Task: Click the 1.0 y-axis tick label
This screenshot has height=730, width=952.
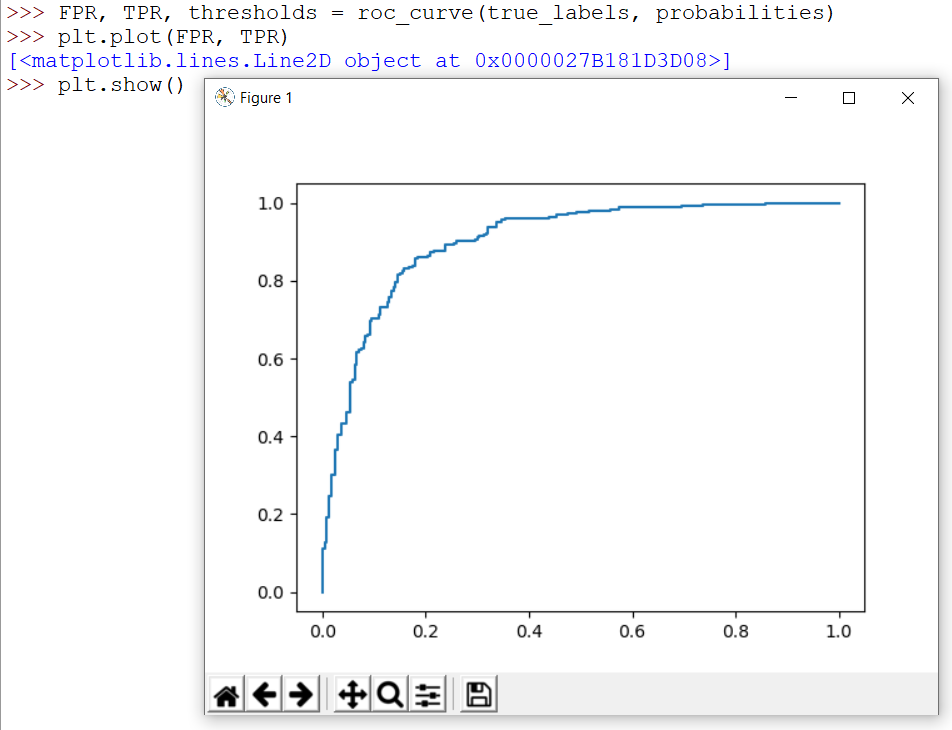Action: [x=271, y=201]
